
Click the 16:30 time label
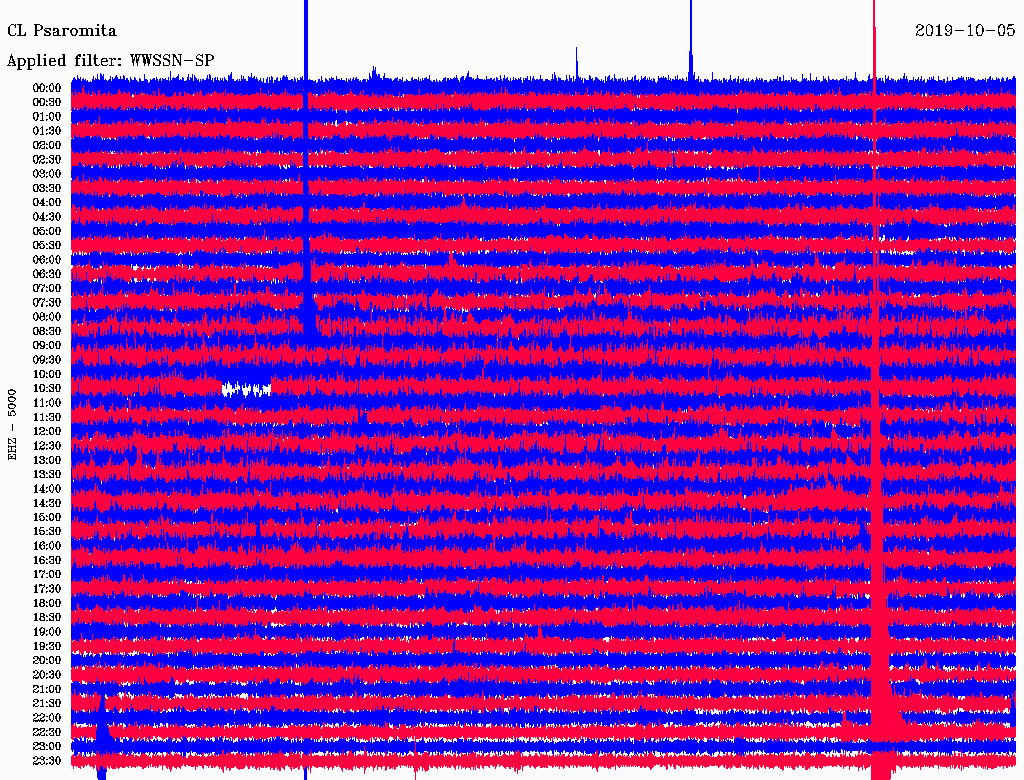click(47, 561)
